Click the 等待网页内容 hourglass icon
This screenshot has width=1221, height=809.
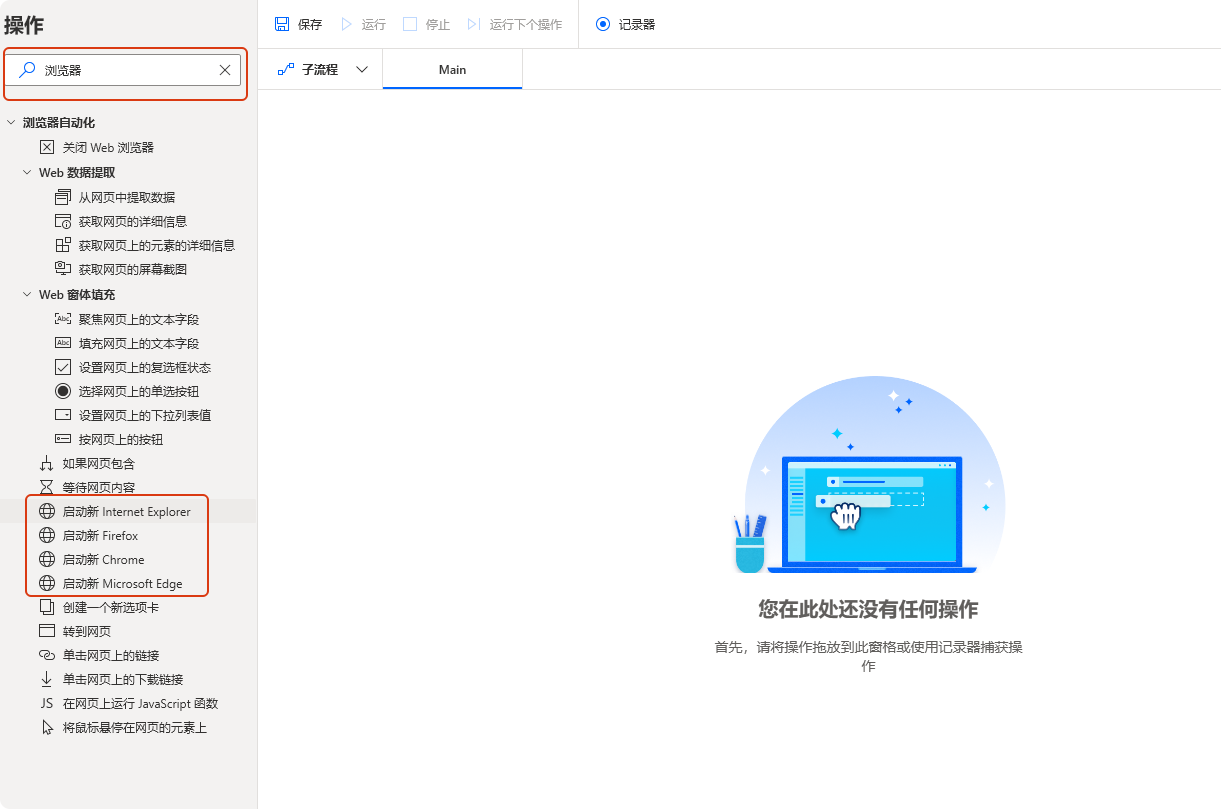(x=47, y=487)
